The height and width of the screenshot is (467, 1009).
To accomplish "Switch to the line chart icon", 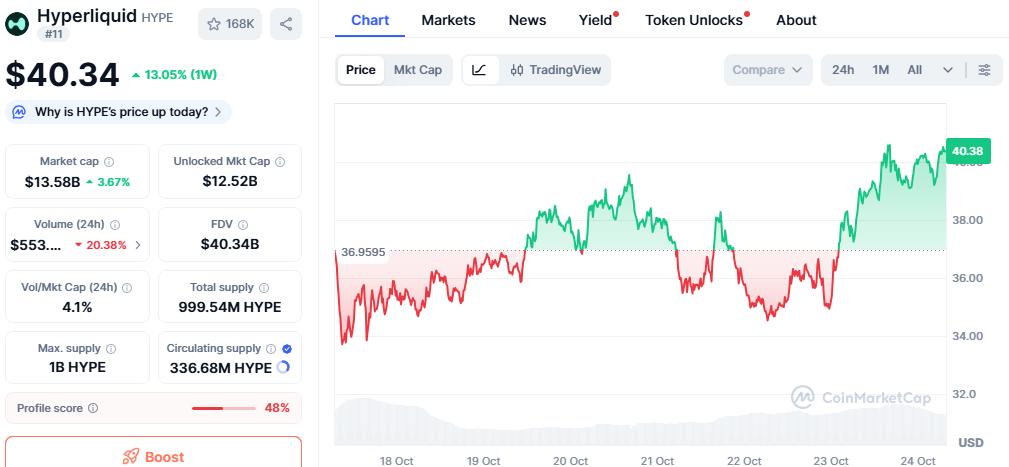I will tap(480, 70).
